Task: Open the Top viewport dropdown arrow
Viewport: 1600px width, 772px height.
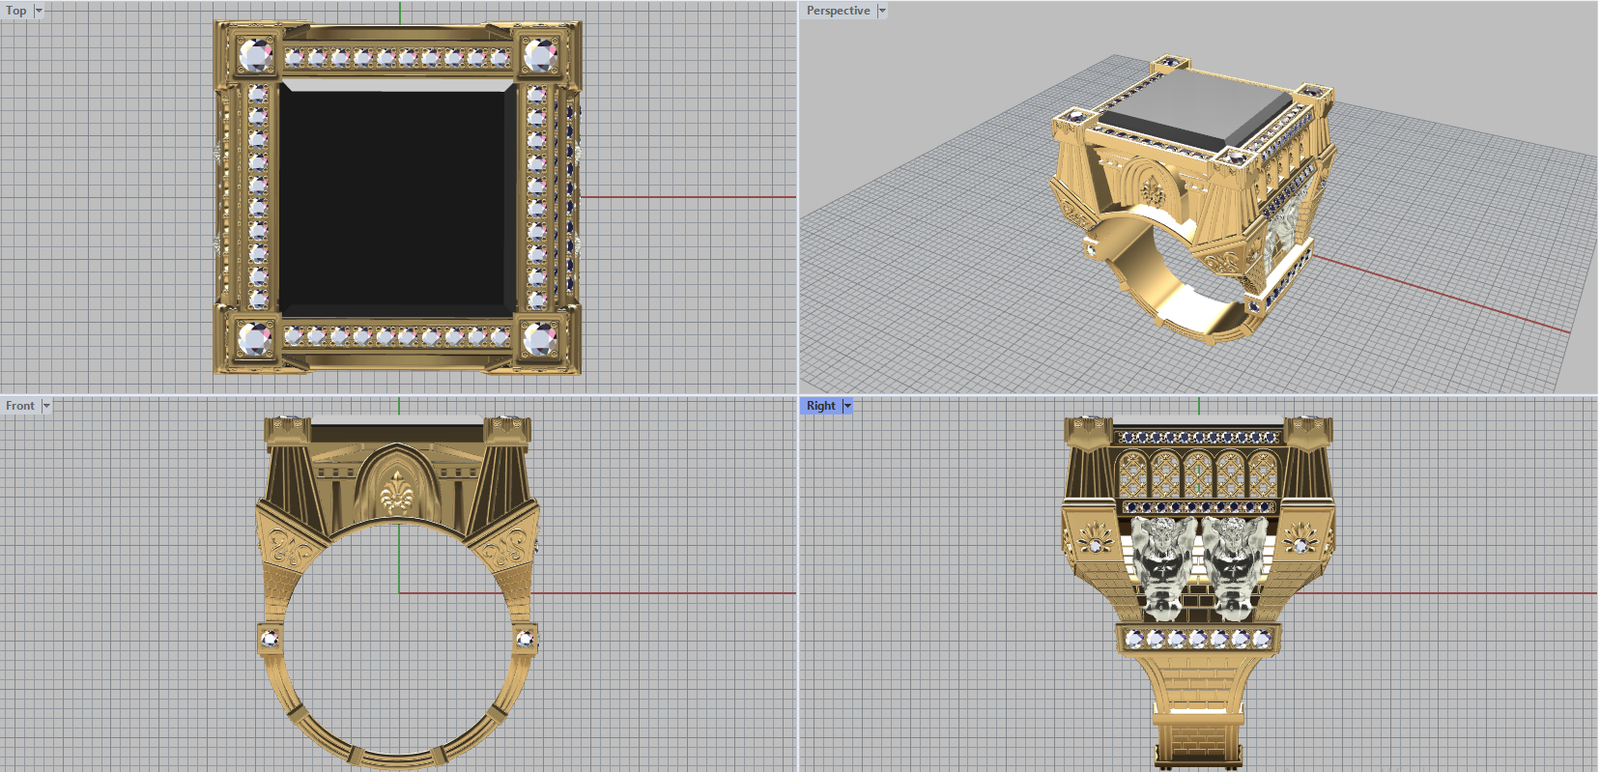Action: click(39, 11)
